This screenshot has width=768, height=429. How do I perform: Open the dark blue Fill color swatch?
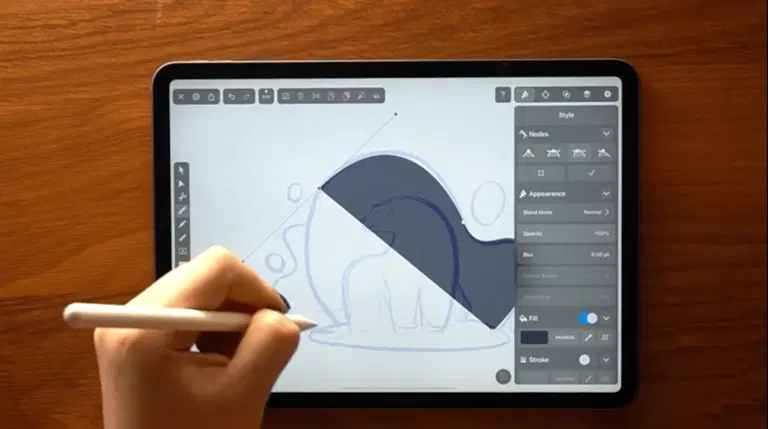coord(534,337)
